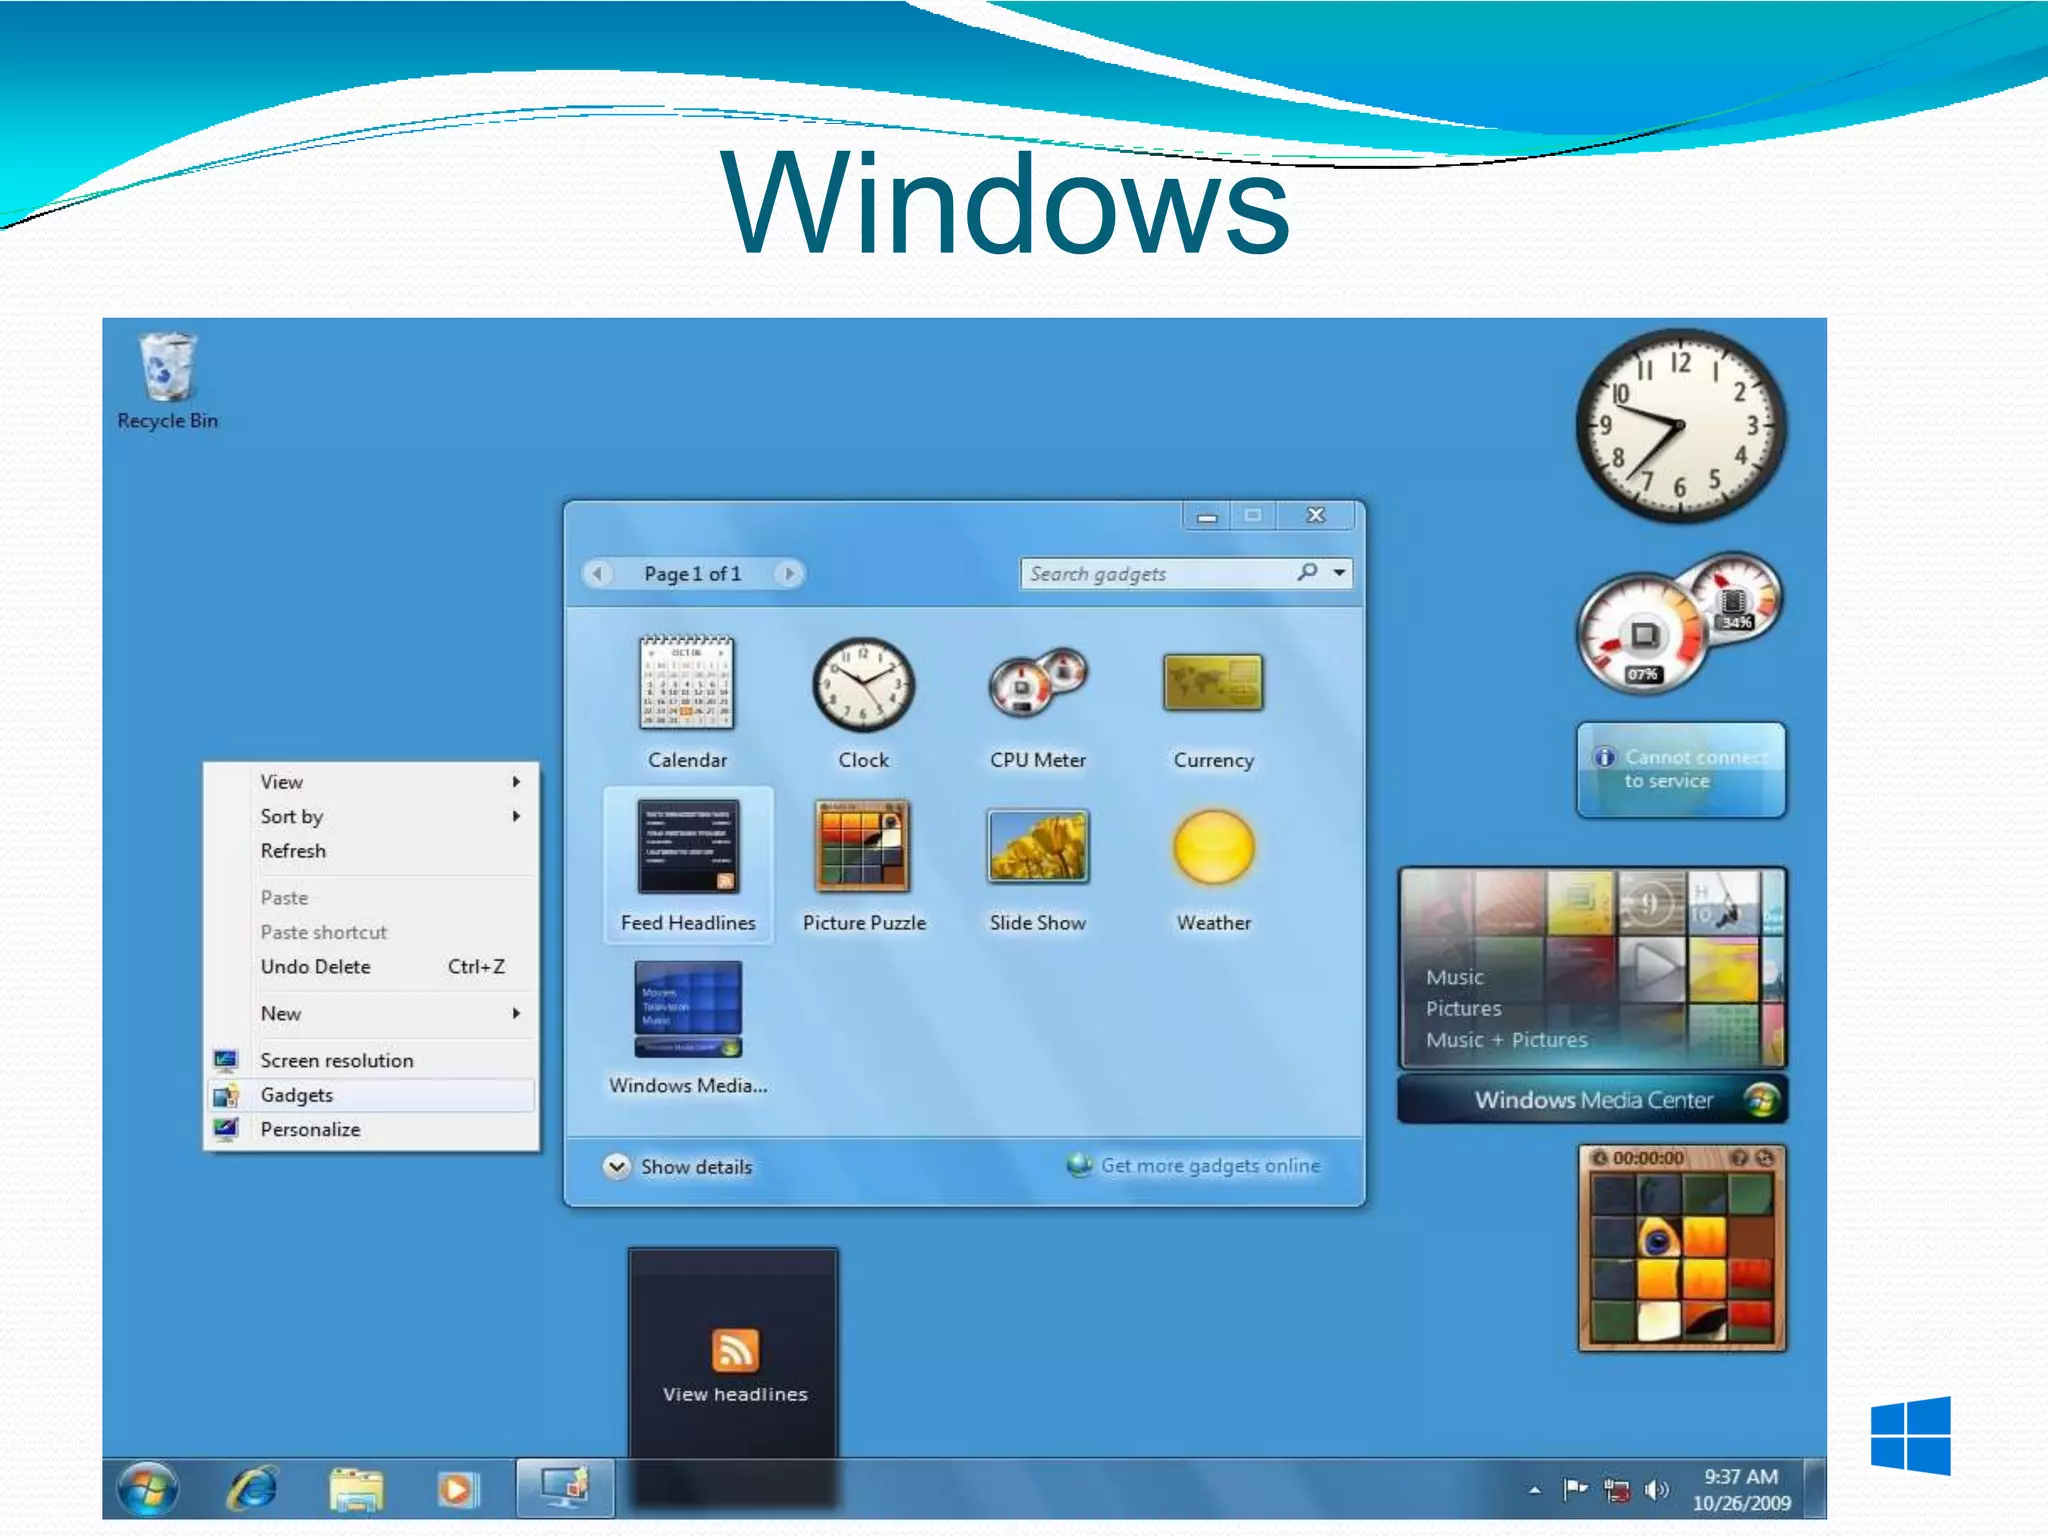Click View headlines on feed gadget
This screenshot has width=2048, height=1536.
(x=735, y=1394)
